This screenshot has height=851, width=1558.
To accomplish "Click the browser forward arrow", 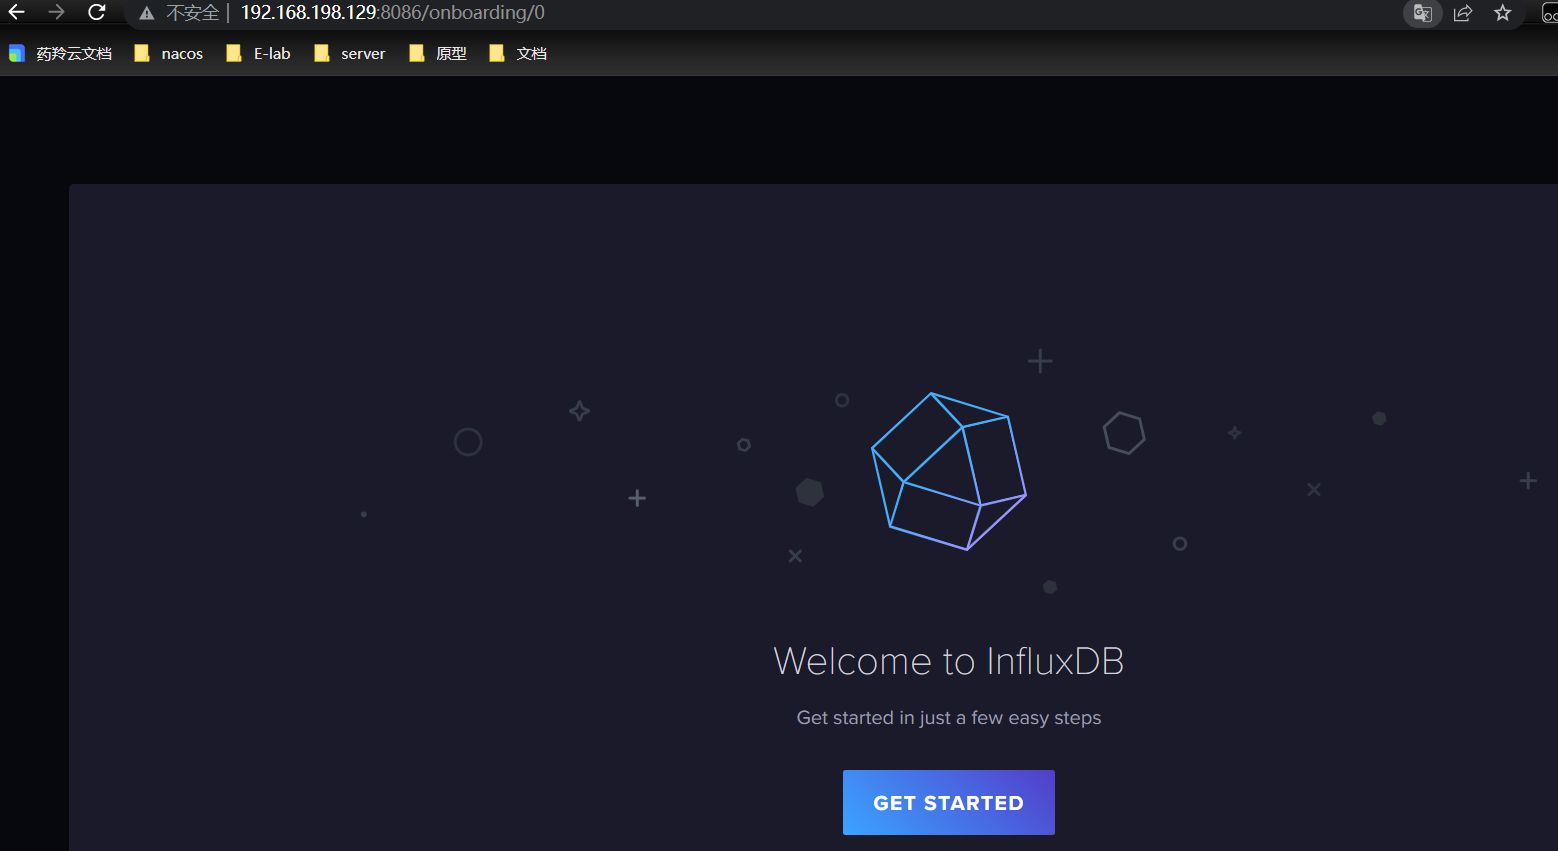I will (x=56, y=13).
